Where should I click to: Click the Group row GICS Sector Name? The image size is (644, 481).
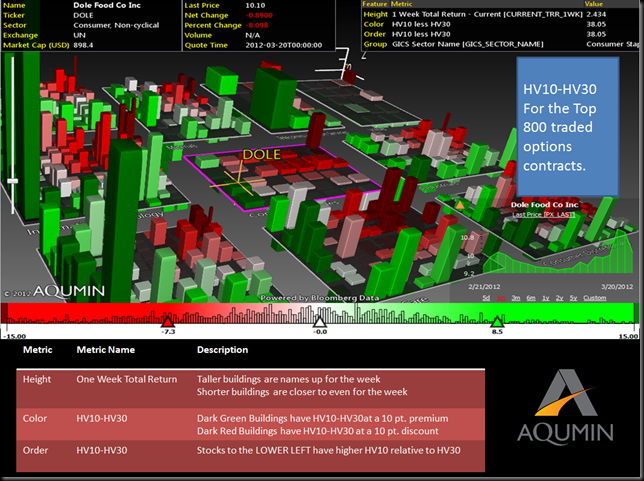click(x=467, y=44)
